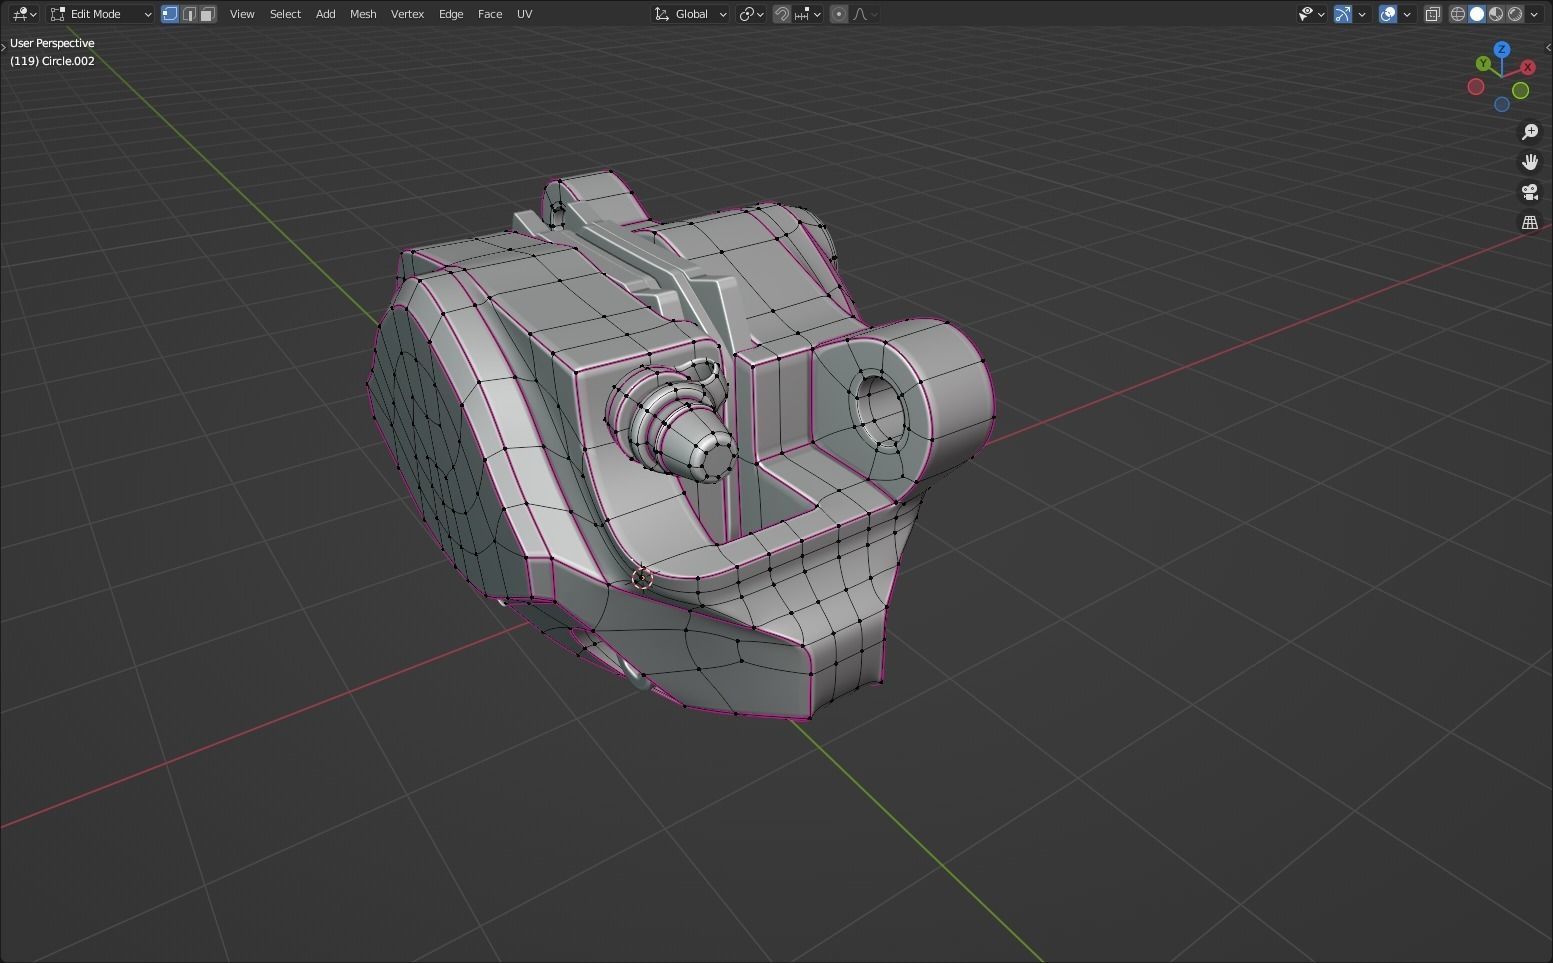
Task: Open the UV menu
Action: pos(524,14)
